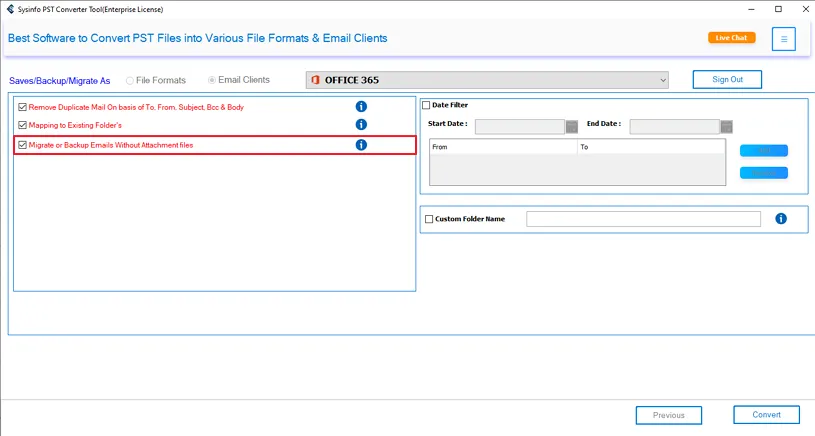Open the Start Date calendar picker
The image size is (815, 436).
click(572, 127)
